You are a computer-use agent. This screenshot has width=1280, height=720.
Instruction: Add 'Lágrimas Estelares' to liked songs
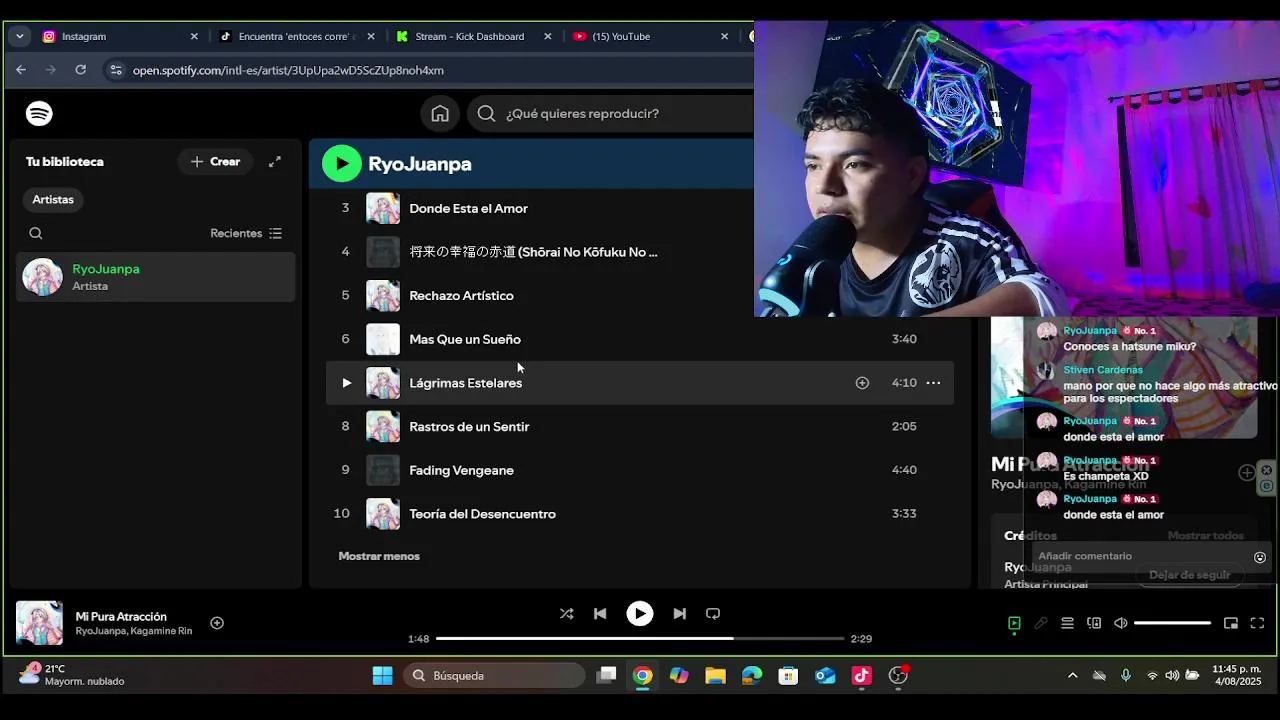(x=862, y=382)
